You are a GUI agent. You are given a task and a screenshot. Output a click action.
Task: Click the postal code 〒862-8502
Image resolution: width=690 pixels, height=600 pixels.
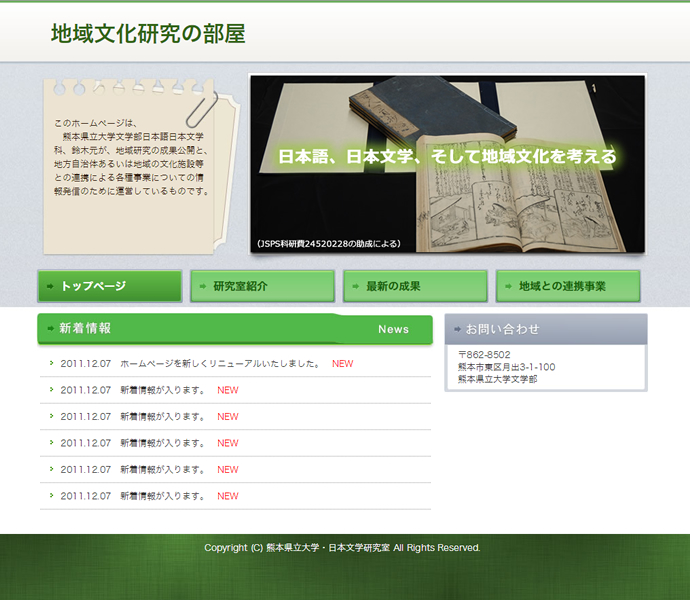(484, 355)
